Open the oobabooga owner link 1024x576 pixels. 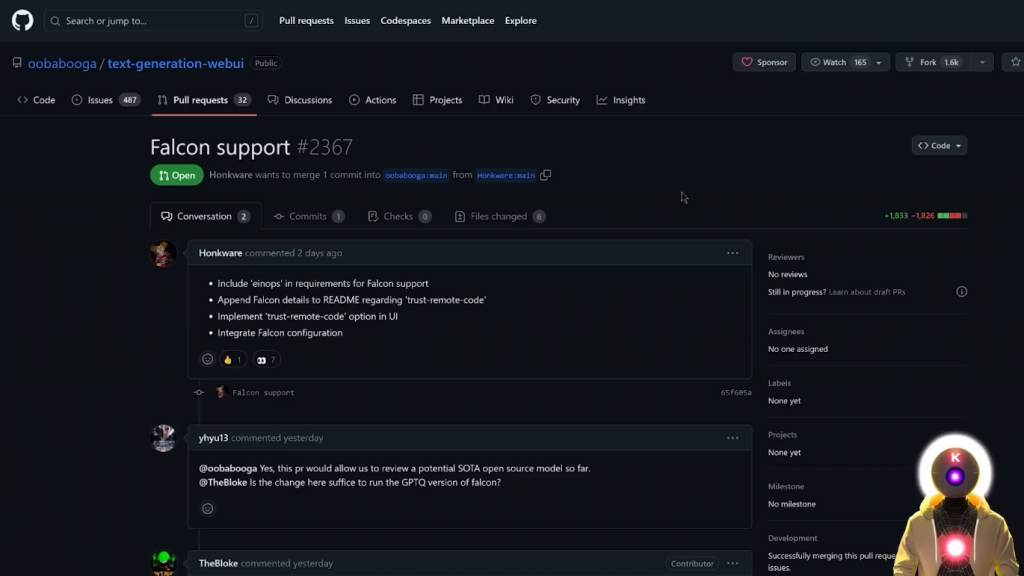(x=62, y=63)
